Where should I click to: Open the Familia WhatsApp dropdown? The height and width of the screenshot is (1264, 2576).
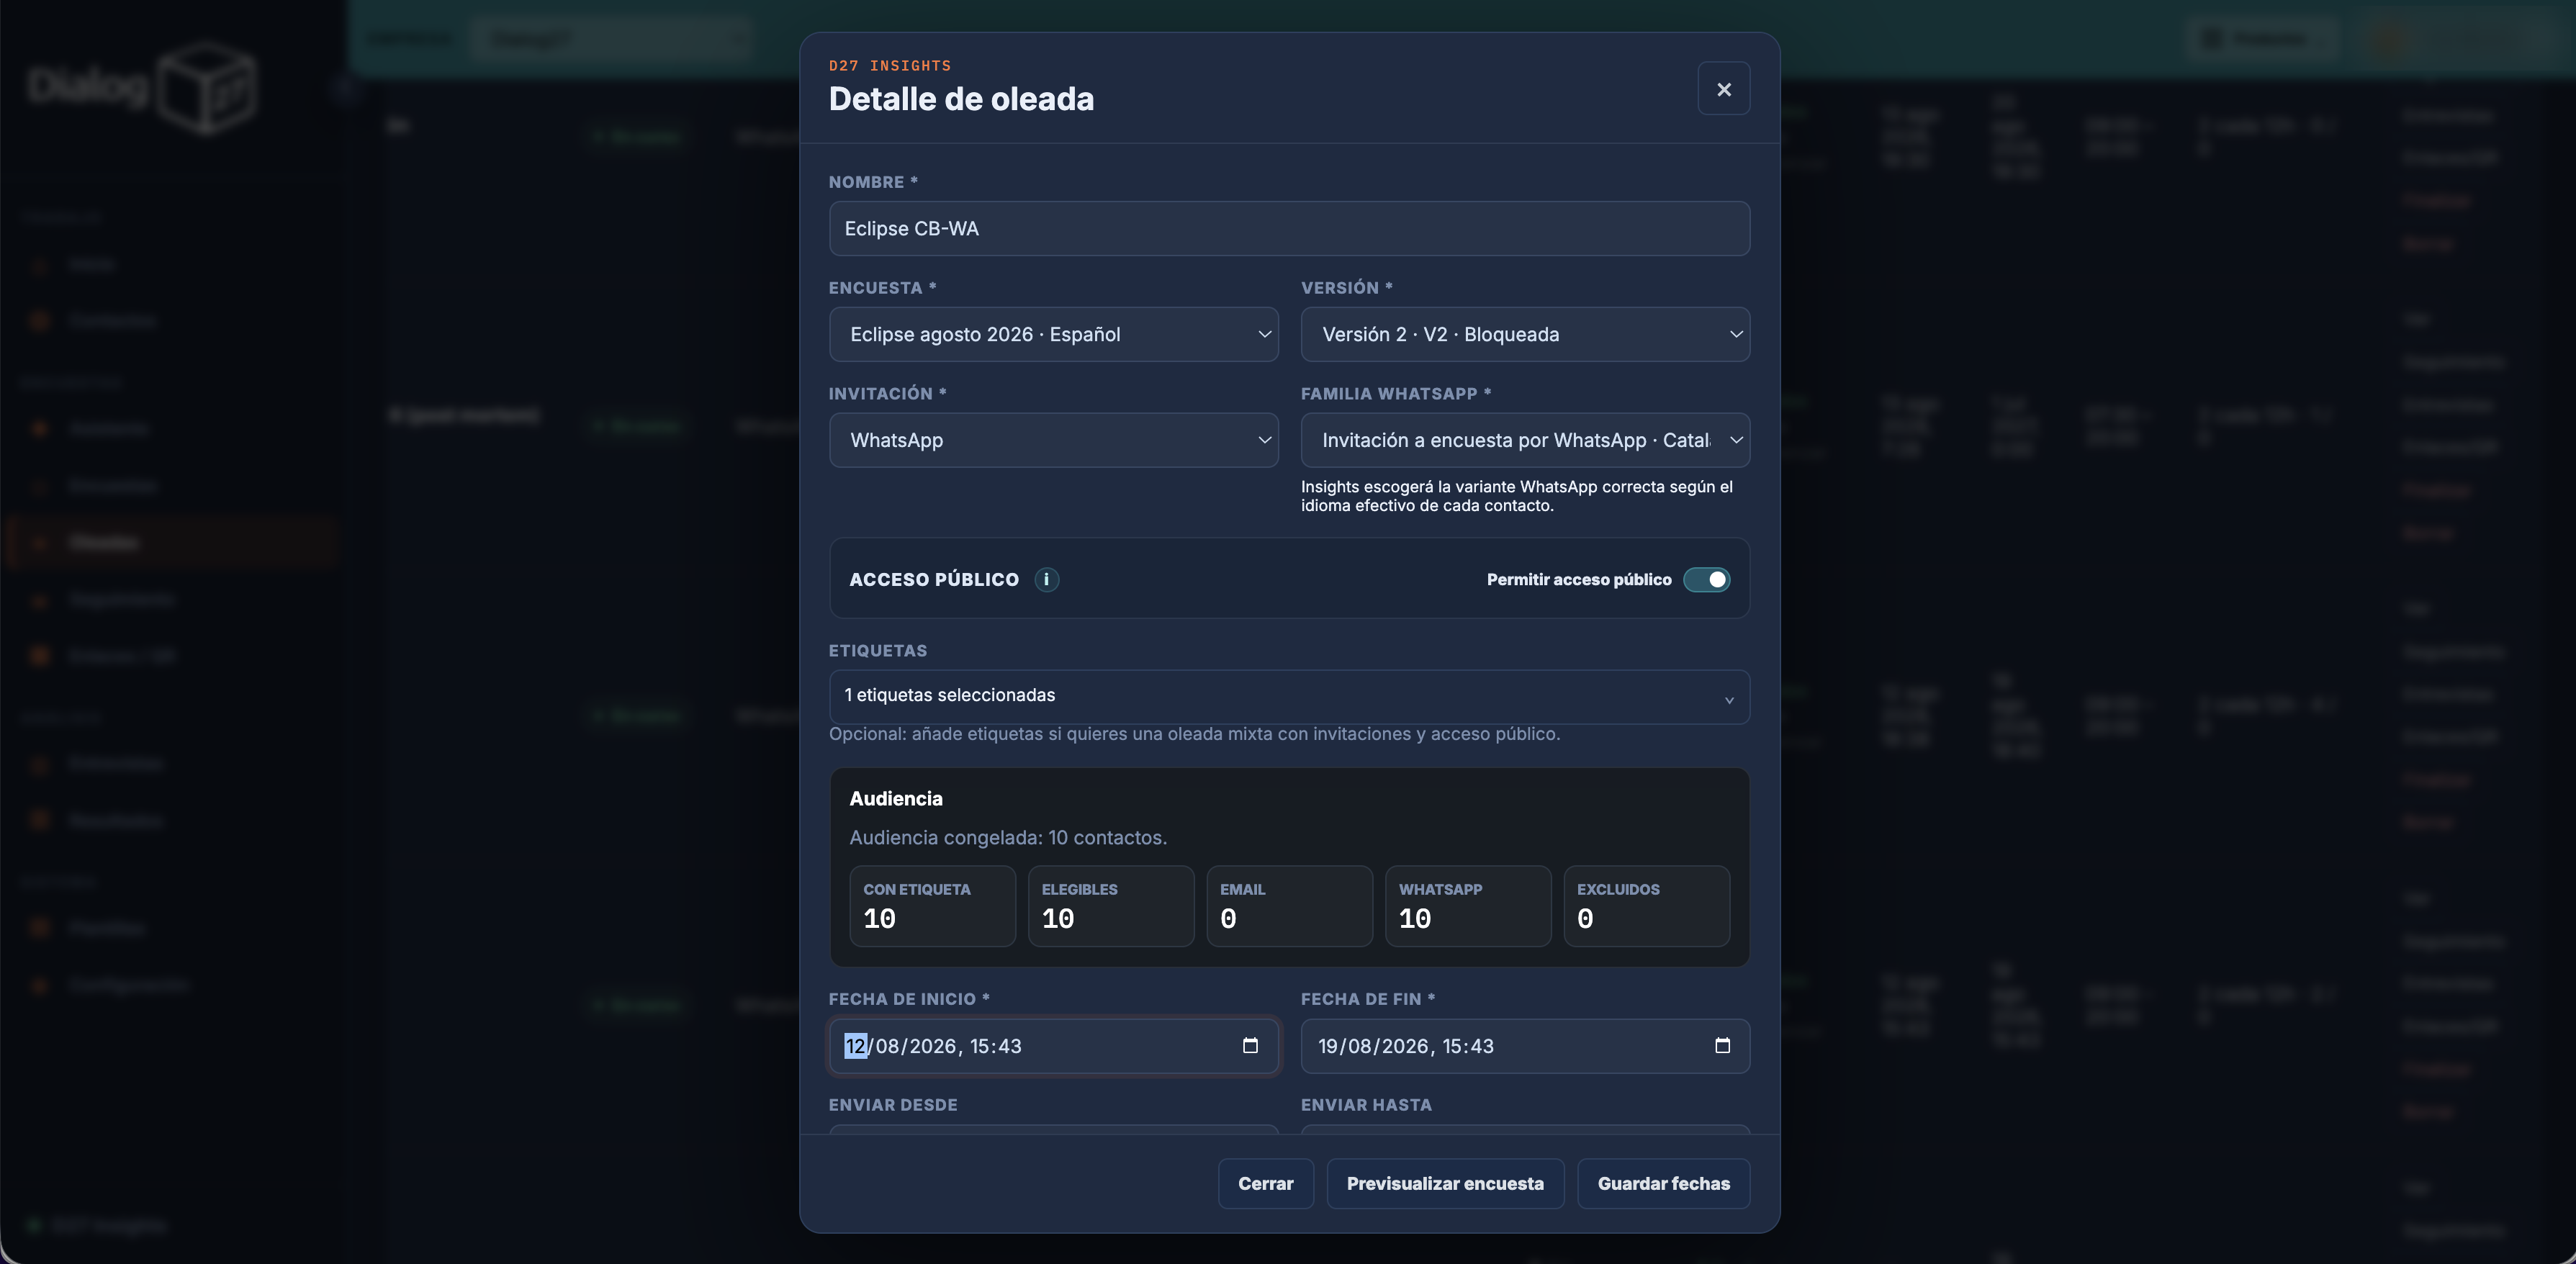tap(1525, 440)
